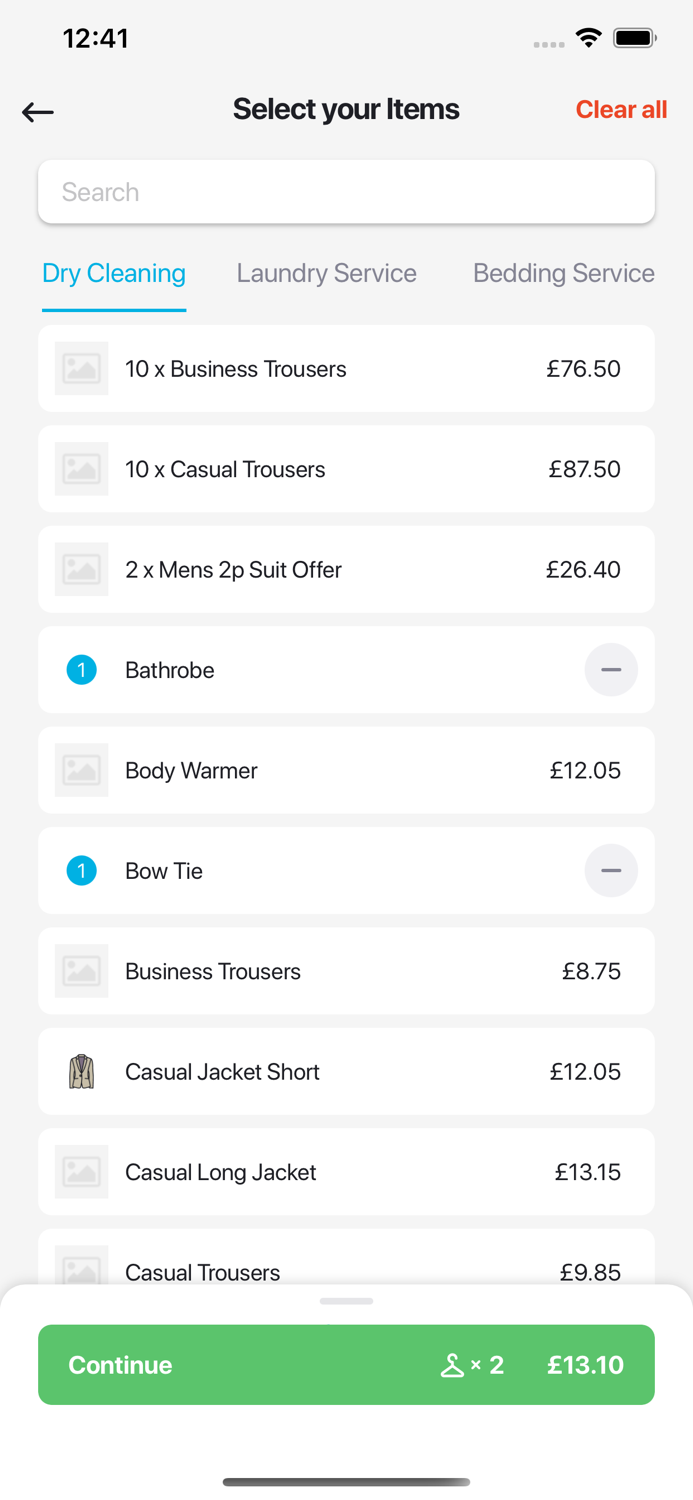The width and height of the screenshot is (693, 1500).
Task: Tap the Casual Long Jacket placeholder image
Action: 81,1172
